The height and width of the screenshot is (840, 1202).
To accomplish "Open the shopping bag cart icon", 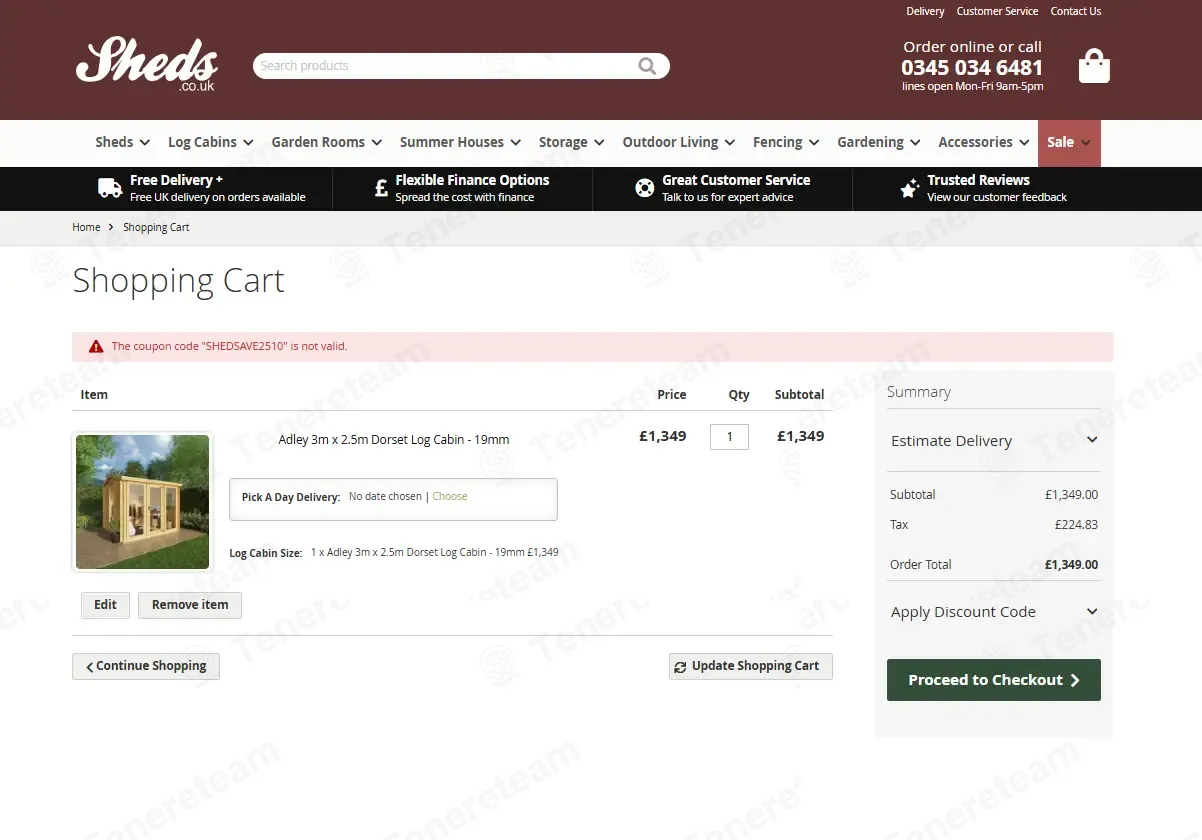I will coord(1094,66).
